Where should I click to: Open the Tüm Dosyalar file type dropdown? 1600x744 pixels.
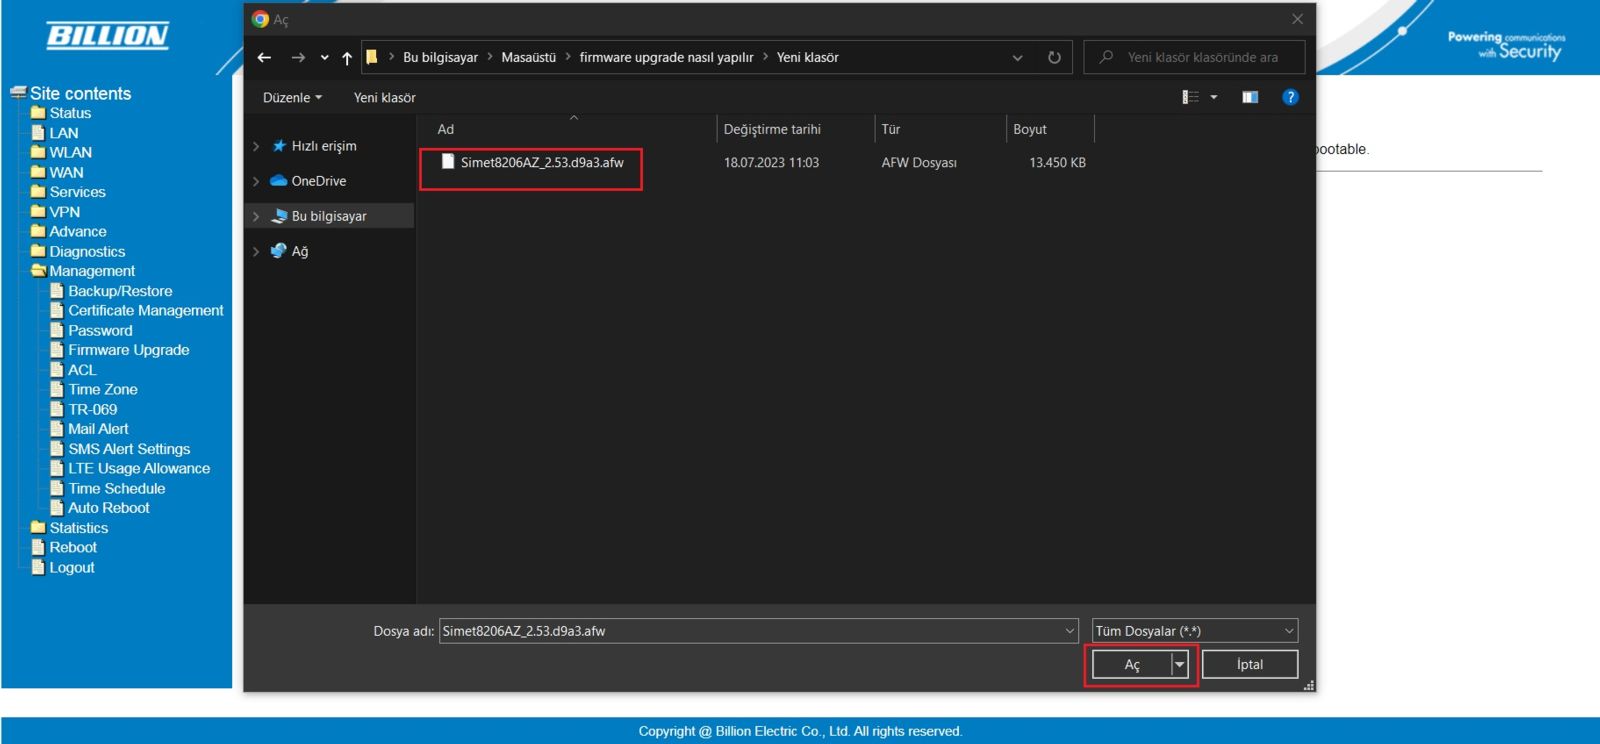pos(1195,631)
